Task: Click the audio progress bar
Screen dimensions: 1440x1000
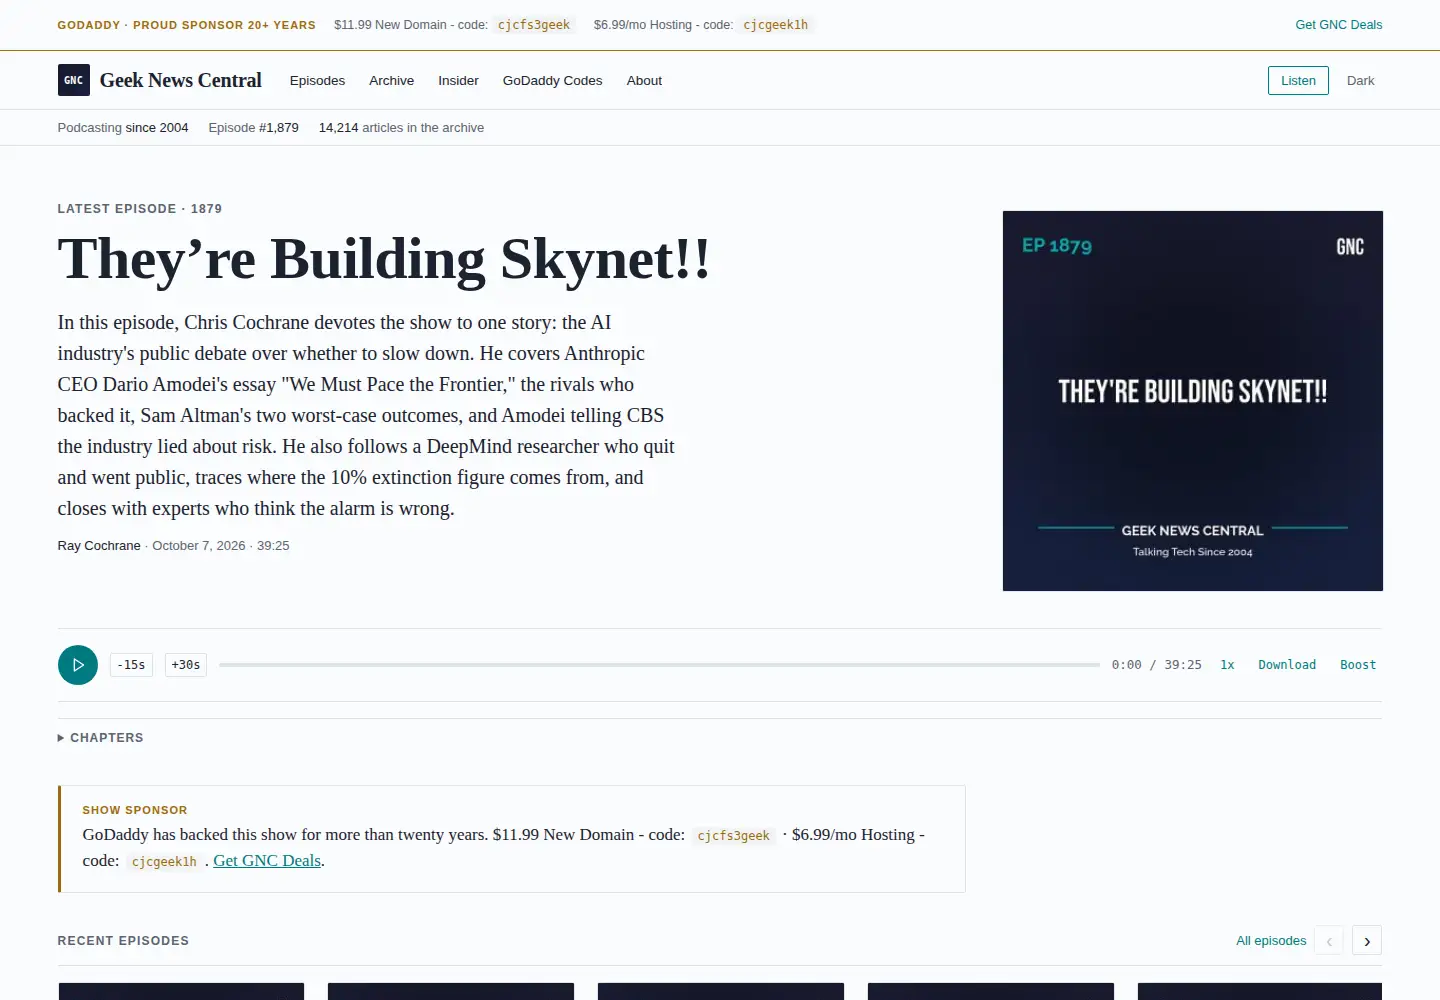Action: [659, 665]
